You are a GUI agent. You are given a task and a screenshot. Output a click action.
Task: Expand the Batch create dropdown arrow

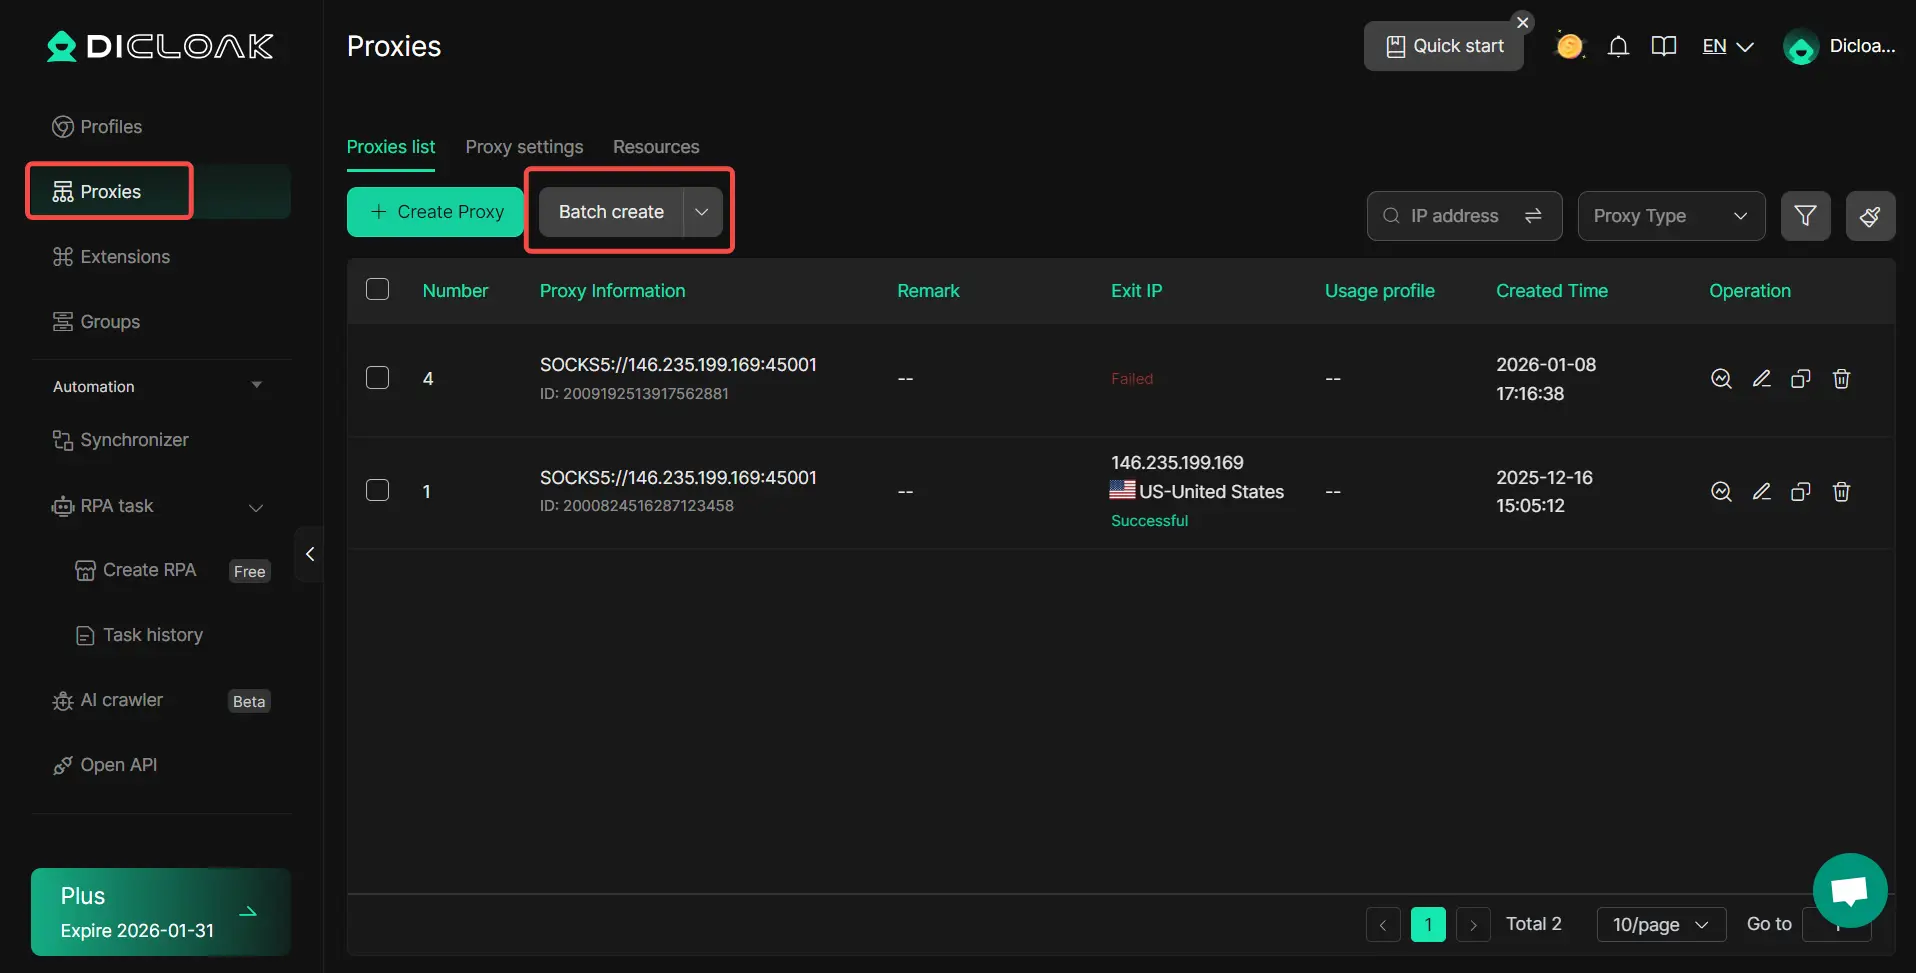point(702,212)
